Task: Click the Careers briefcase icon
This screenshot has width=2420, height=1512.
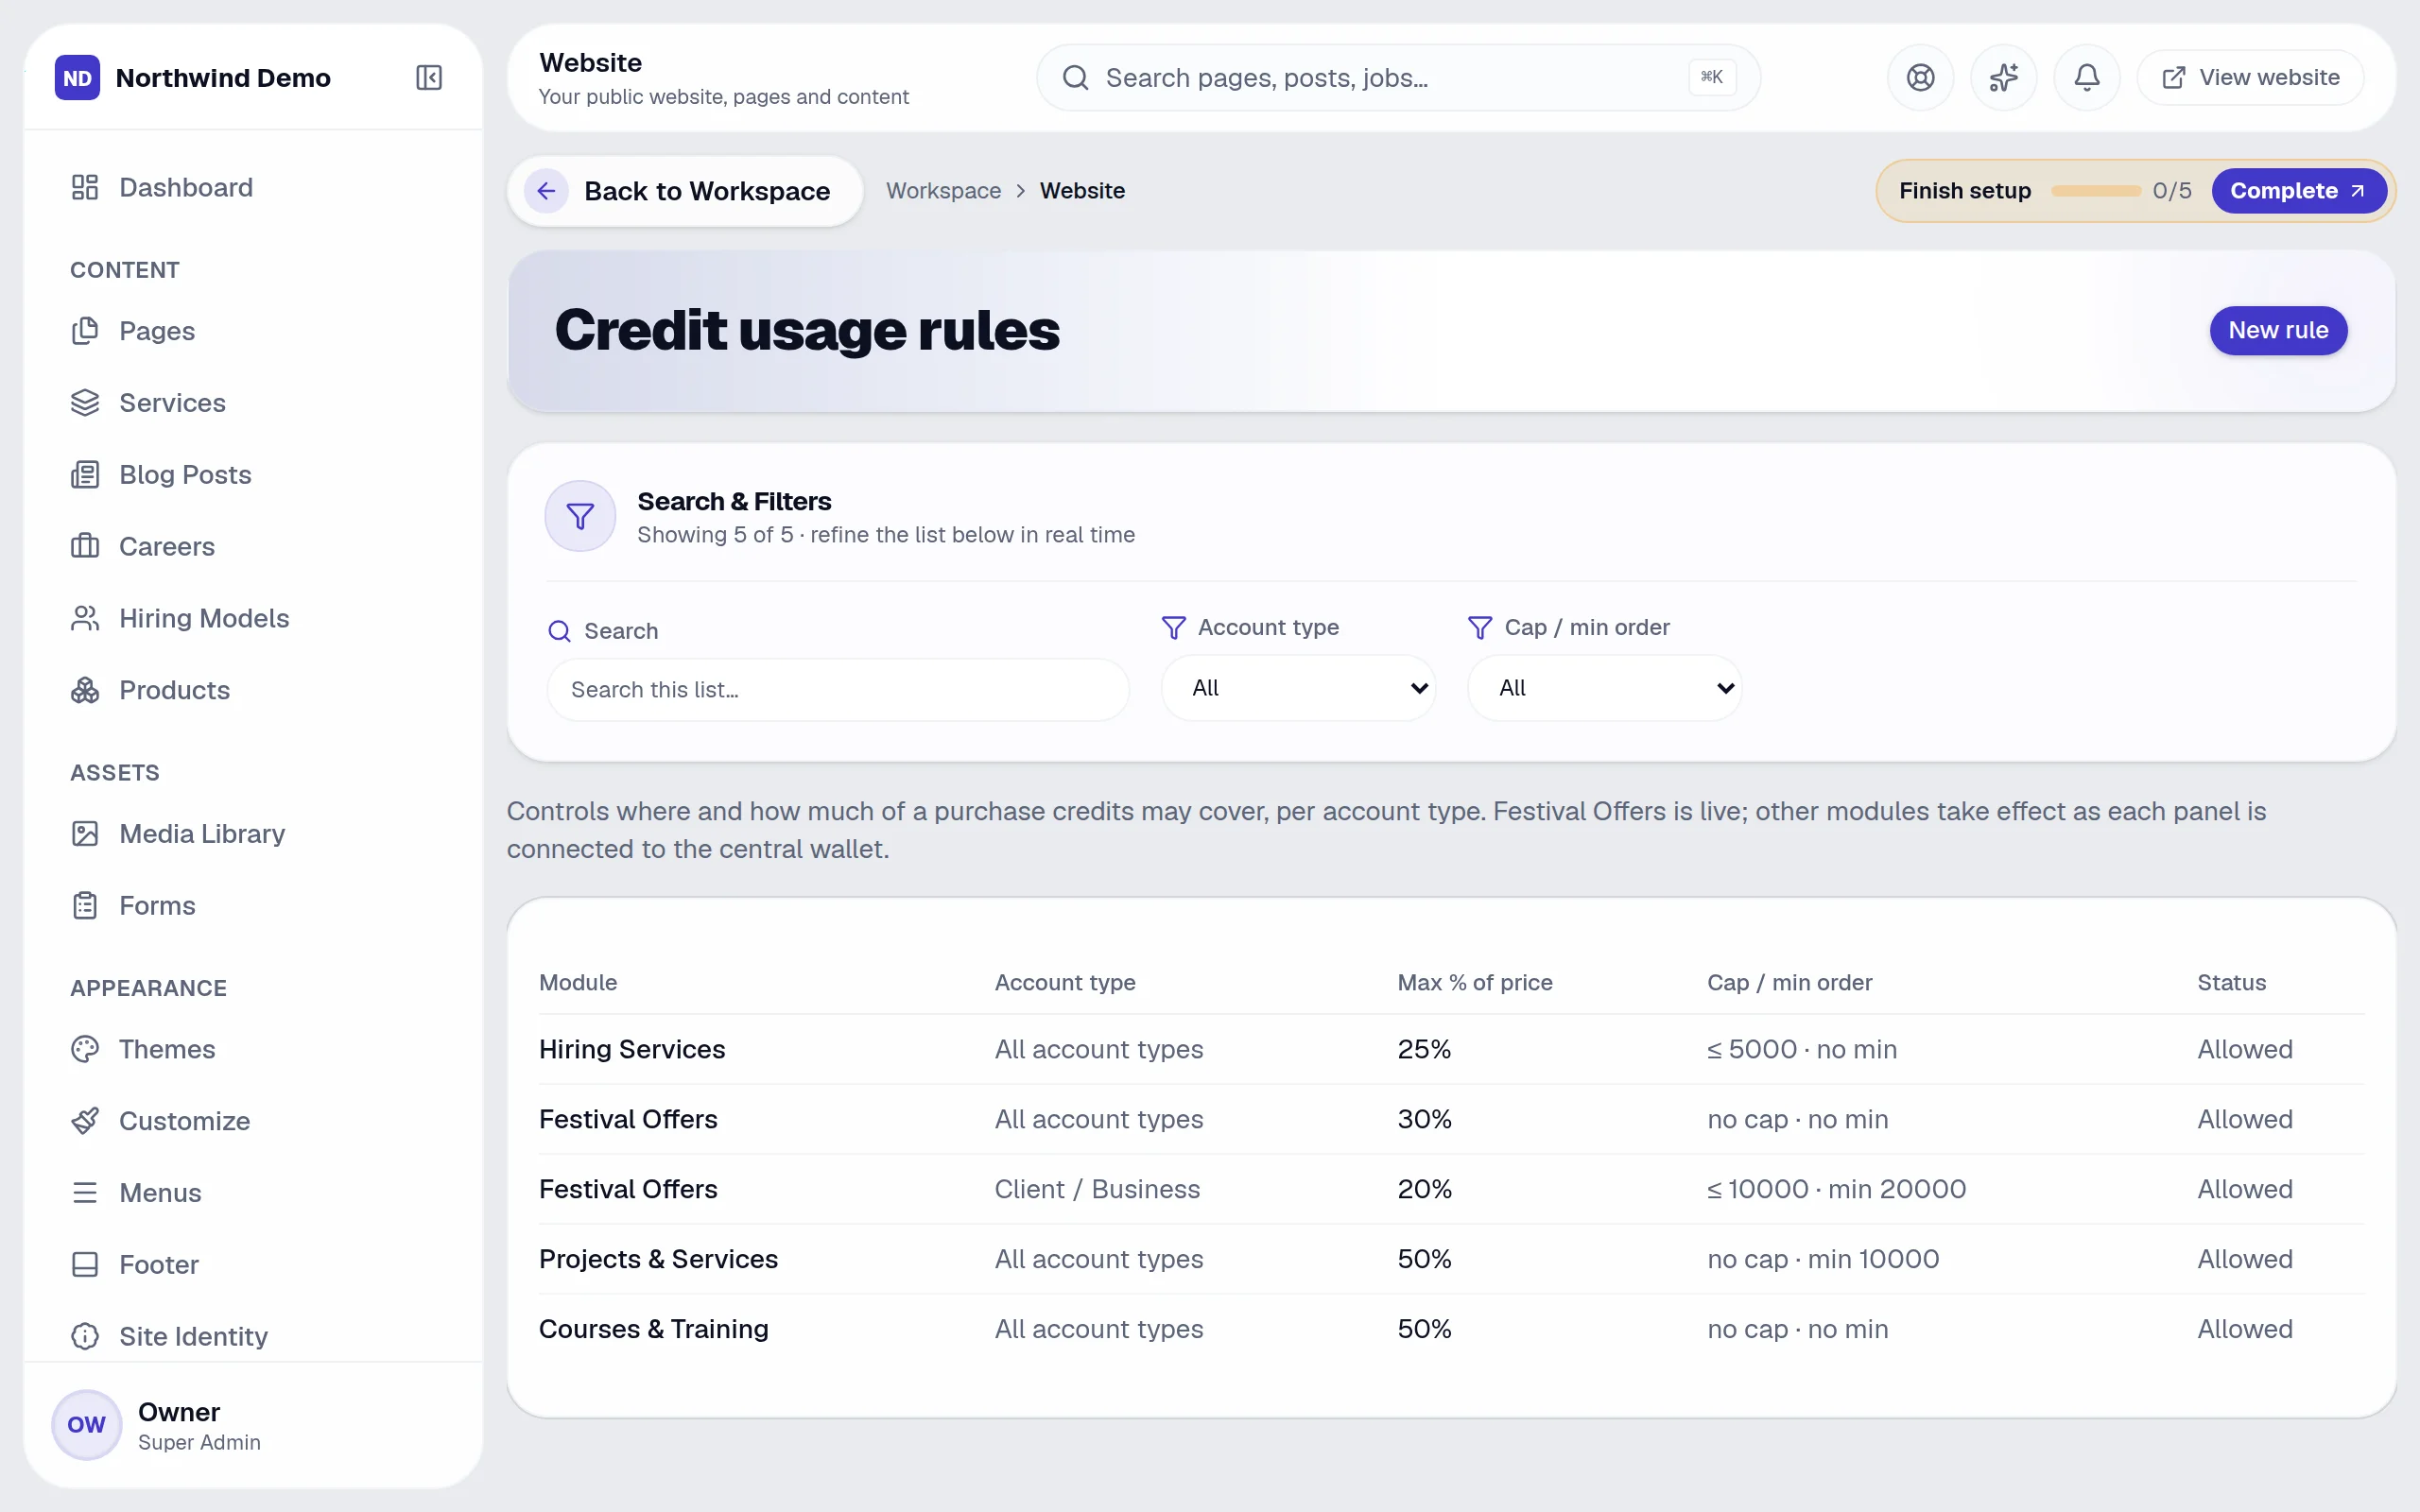Action: point(85,546)
